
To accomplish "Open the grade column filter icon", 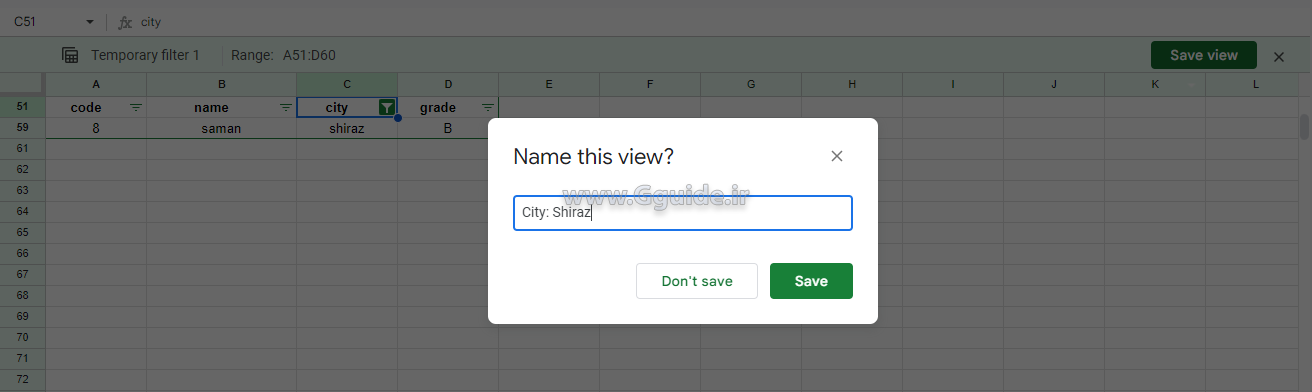I will (x=488, y=107).
